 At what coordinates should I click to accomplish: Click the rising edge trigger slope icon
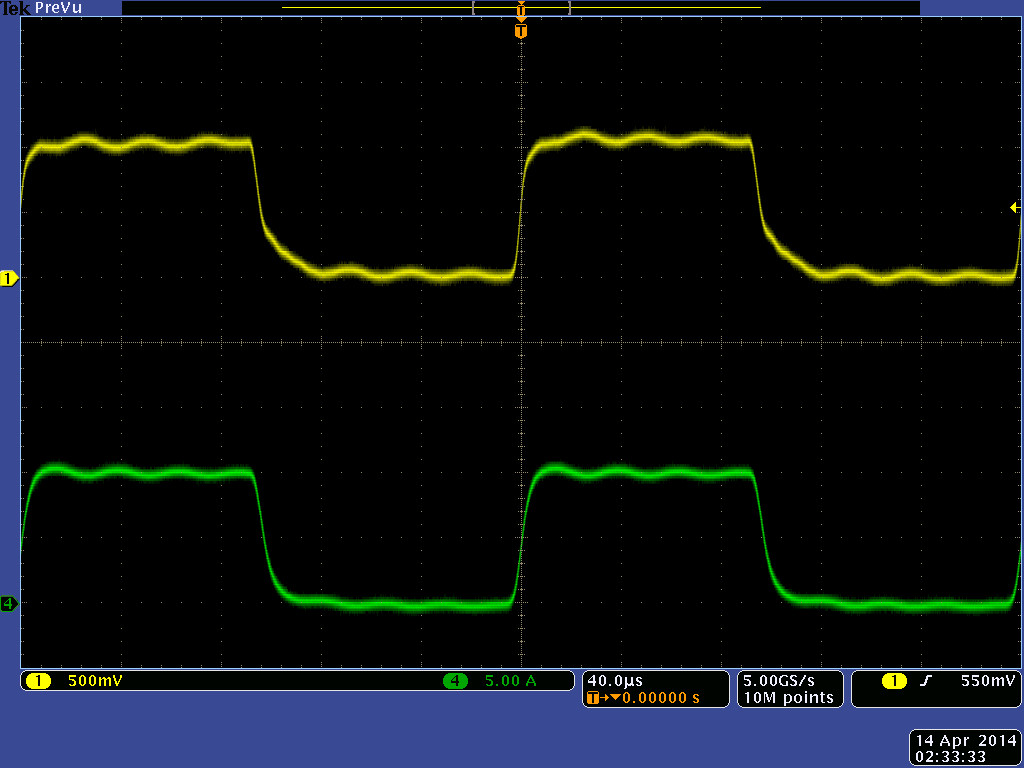pos(925,681)
